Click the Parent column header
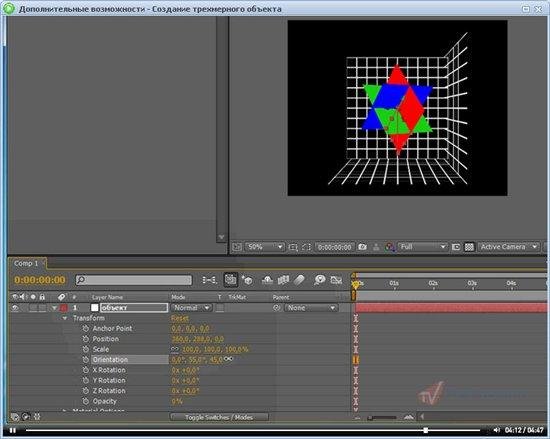The image size is (550, 439). (x=281, y=297)
